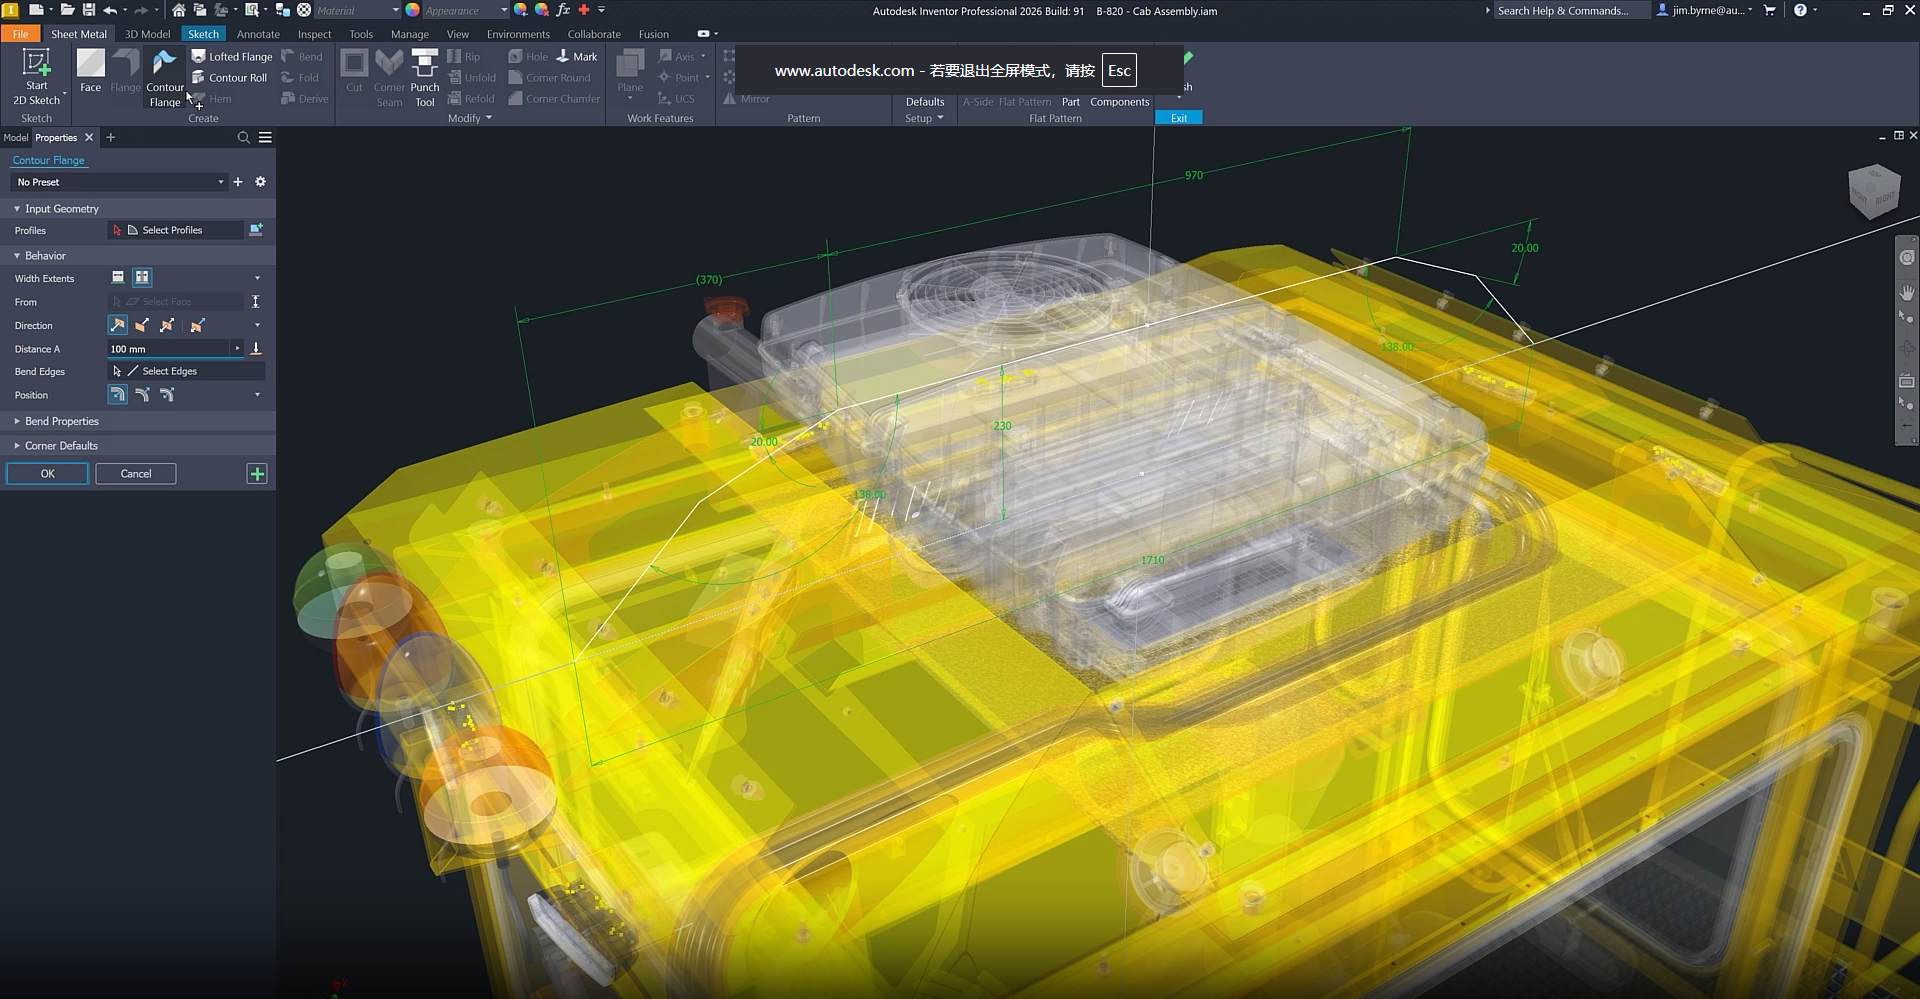Screen dimensions: 1920x999
Task: Choose the Lofted Flange tool
Action: click(x=232, y=57)
